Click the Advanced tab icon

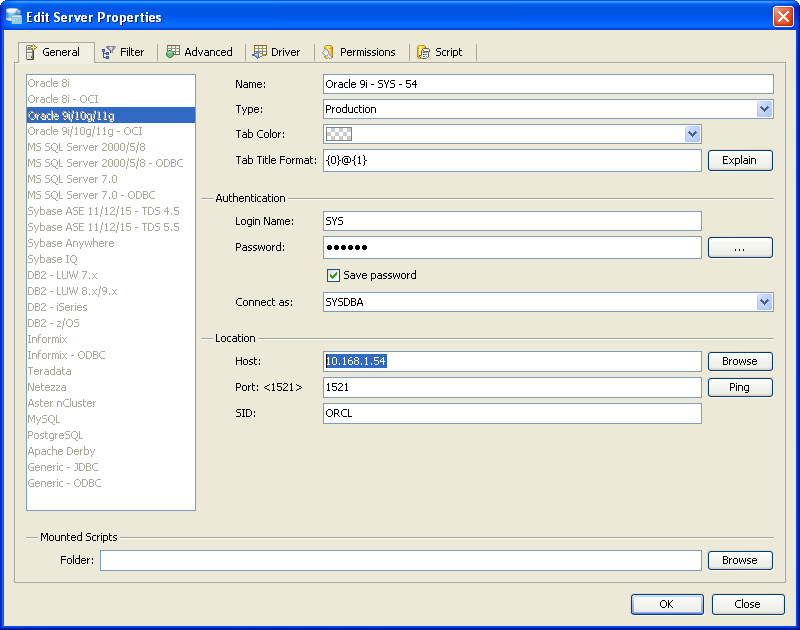coord(173,52)
